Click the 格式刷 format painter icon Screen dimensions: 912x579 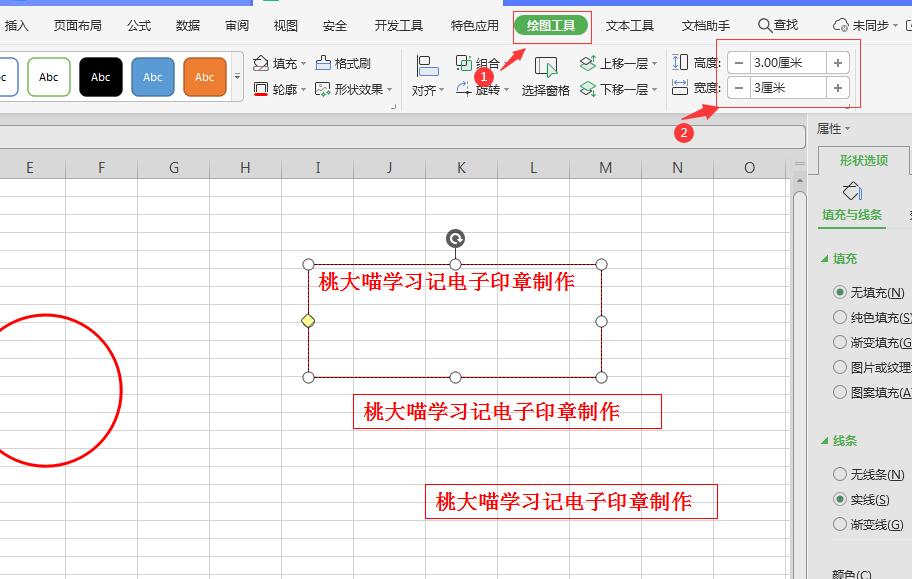pyautogui.click(x=324, y=63)
